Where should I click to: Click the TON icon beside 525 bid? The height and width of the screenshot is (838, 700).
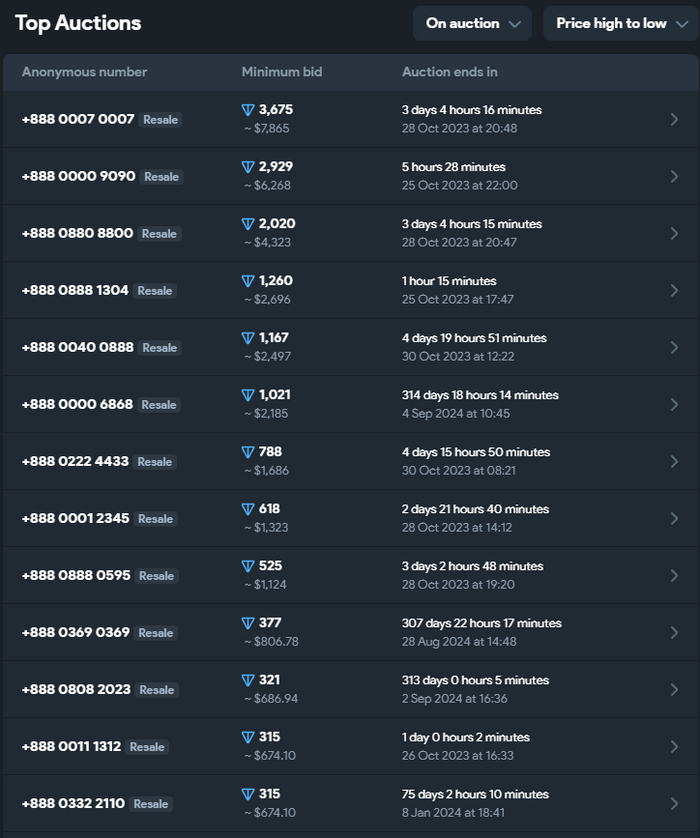248,566
